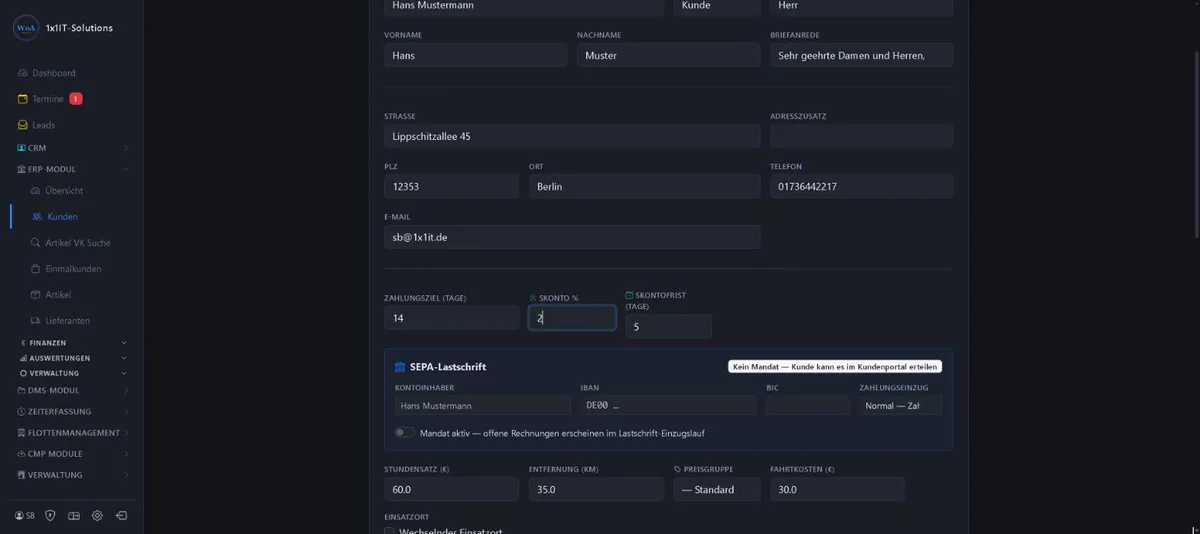The width and height of the screenshot is (1200, 534).
Task: Click the Kunden people icon
Action: tap(36, 217)
